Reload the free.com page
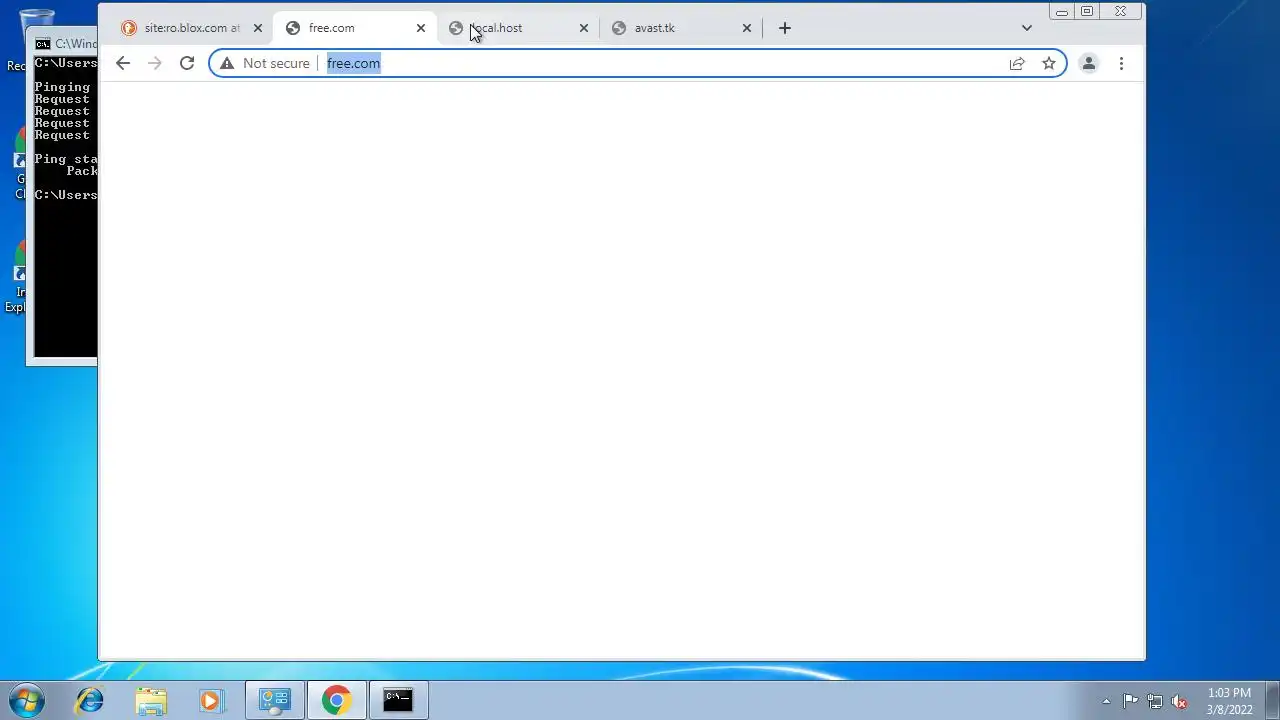 click(187, 63)
